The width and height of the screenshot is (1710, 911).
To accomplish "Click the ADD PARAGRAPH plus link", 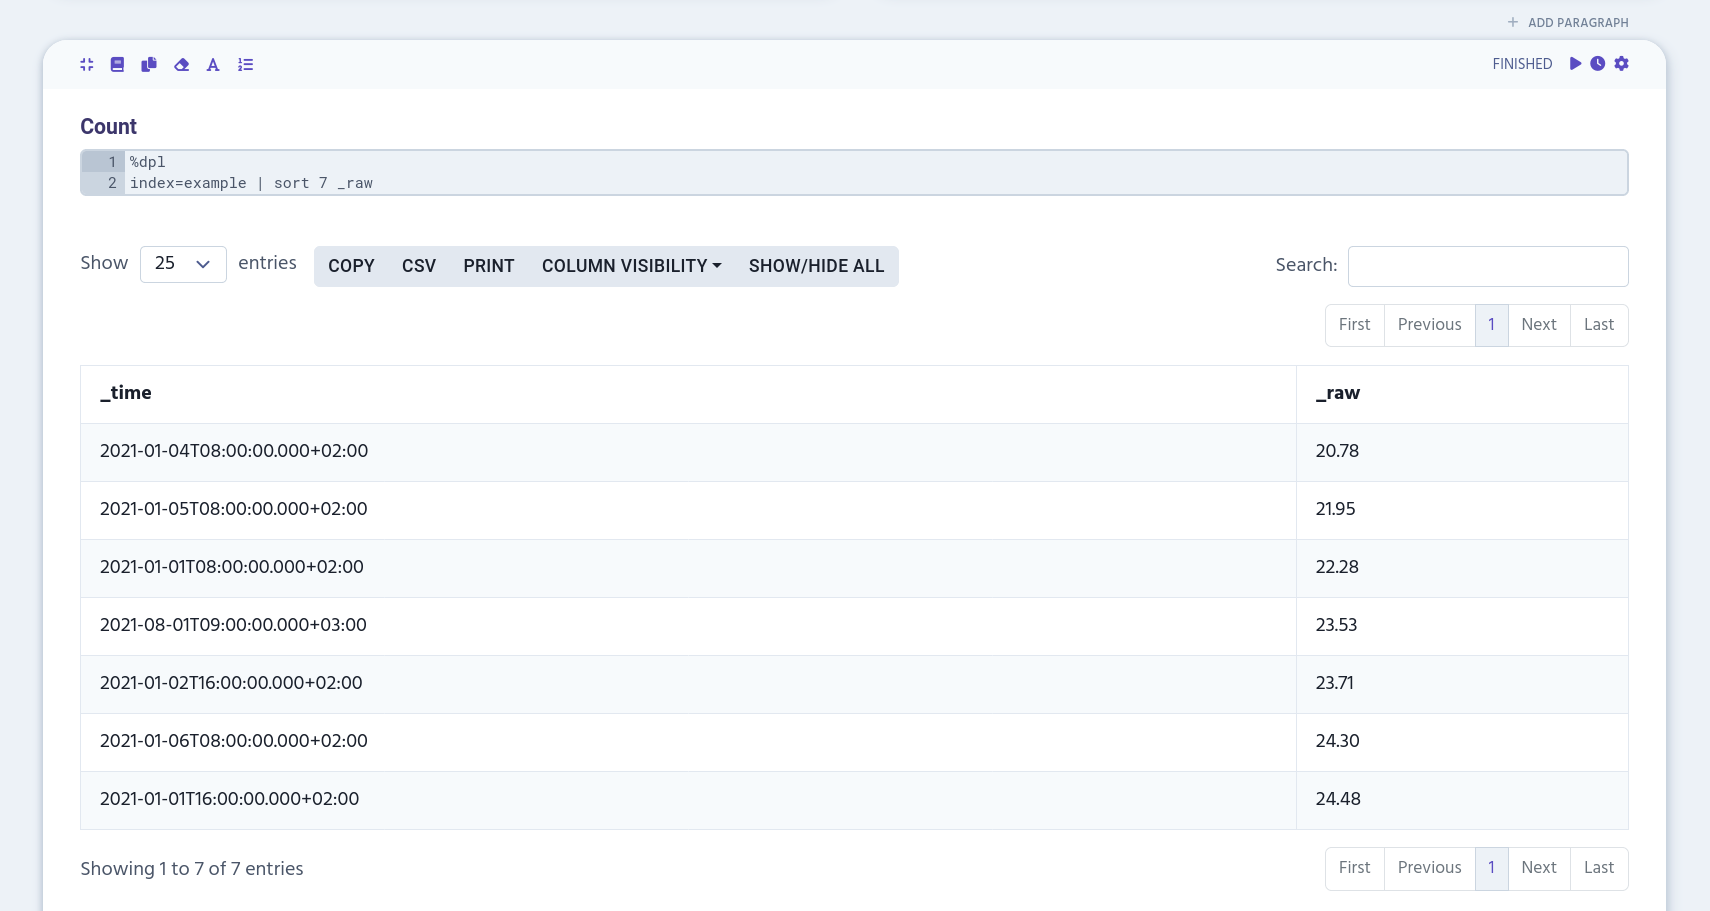I will 1568,22.
